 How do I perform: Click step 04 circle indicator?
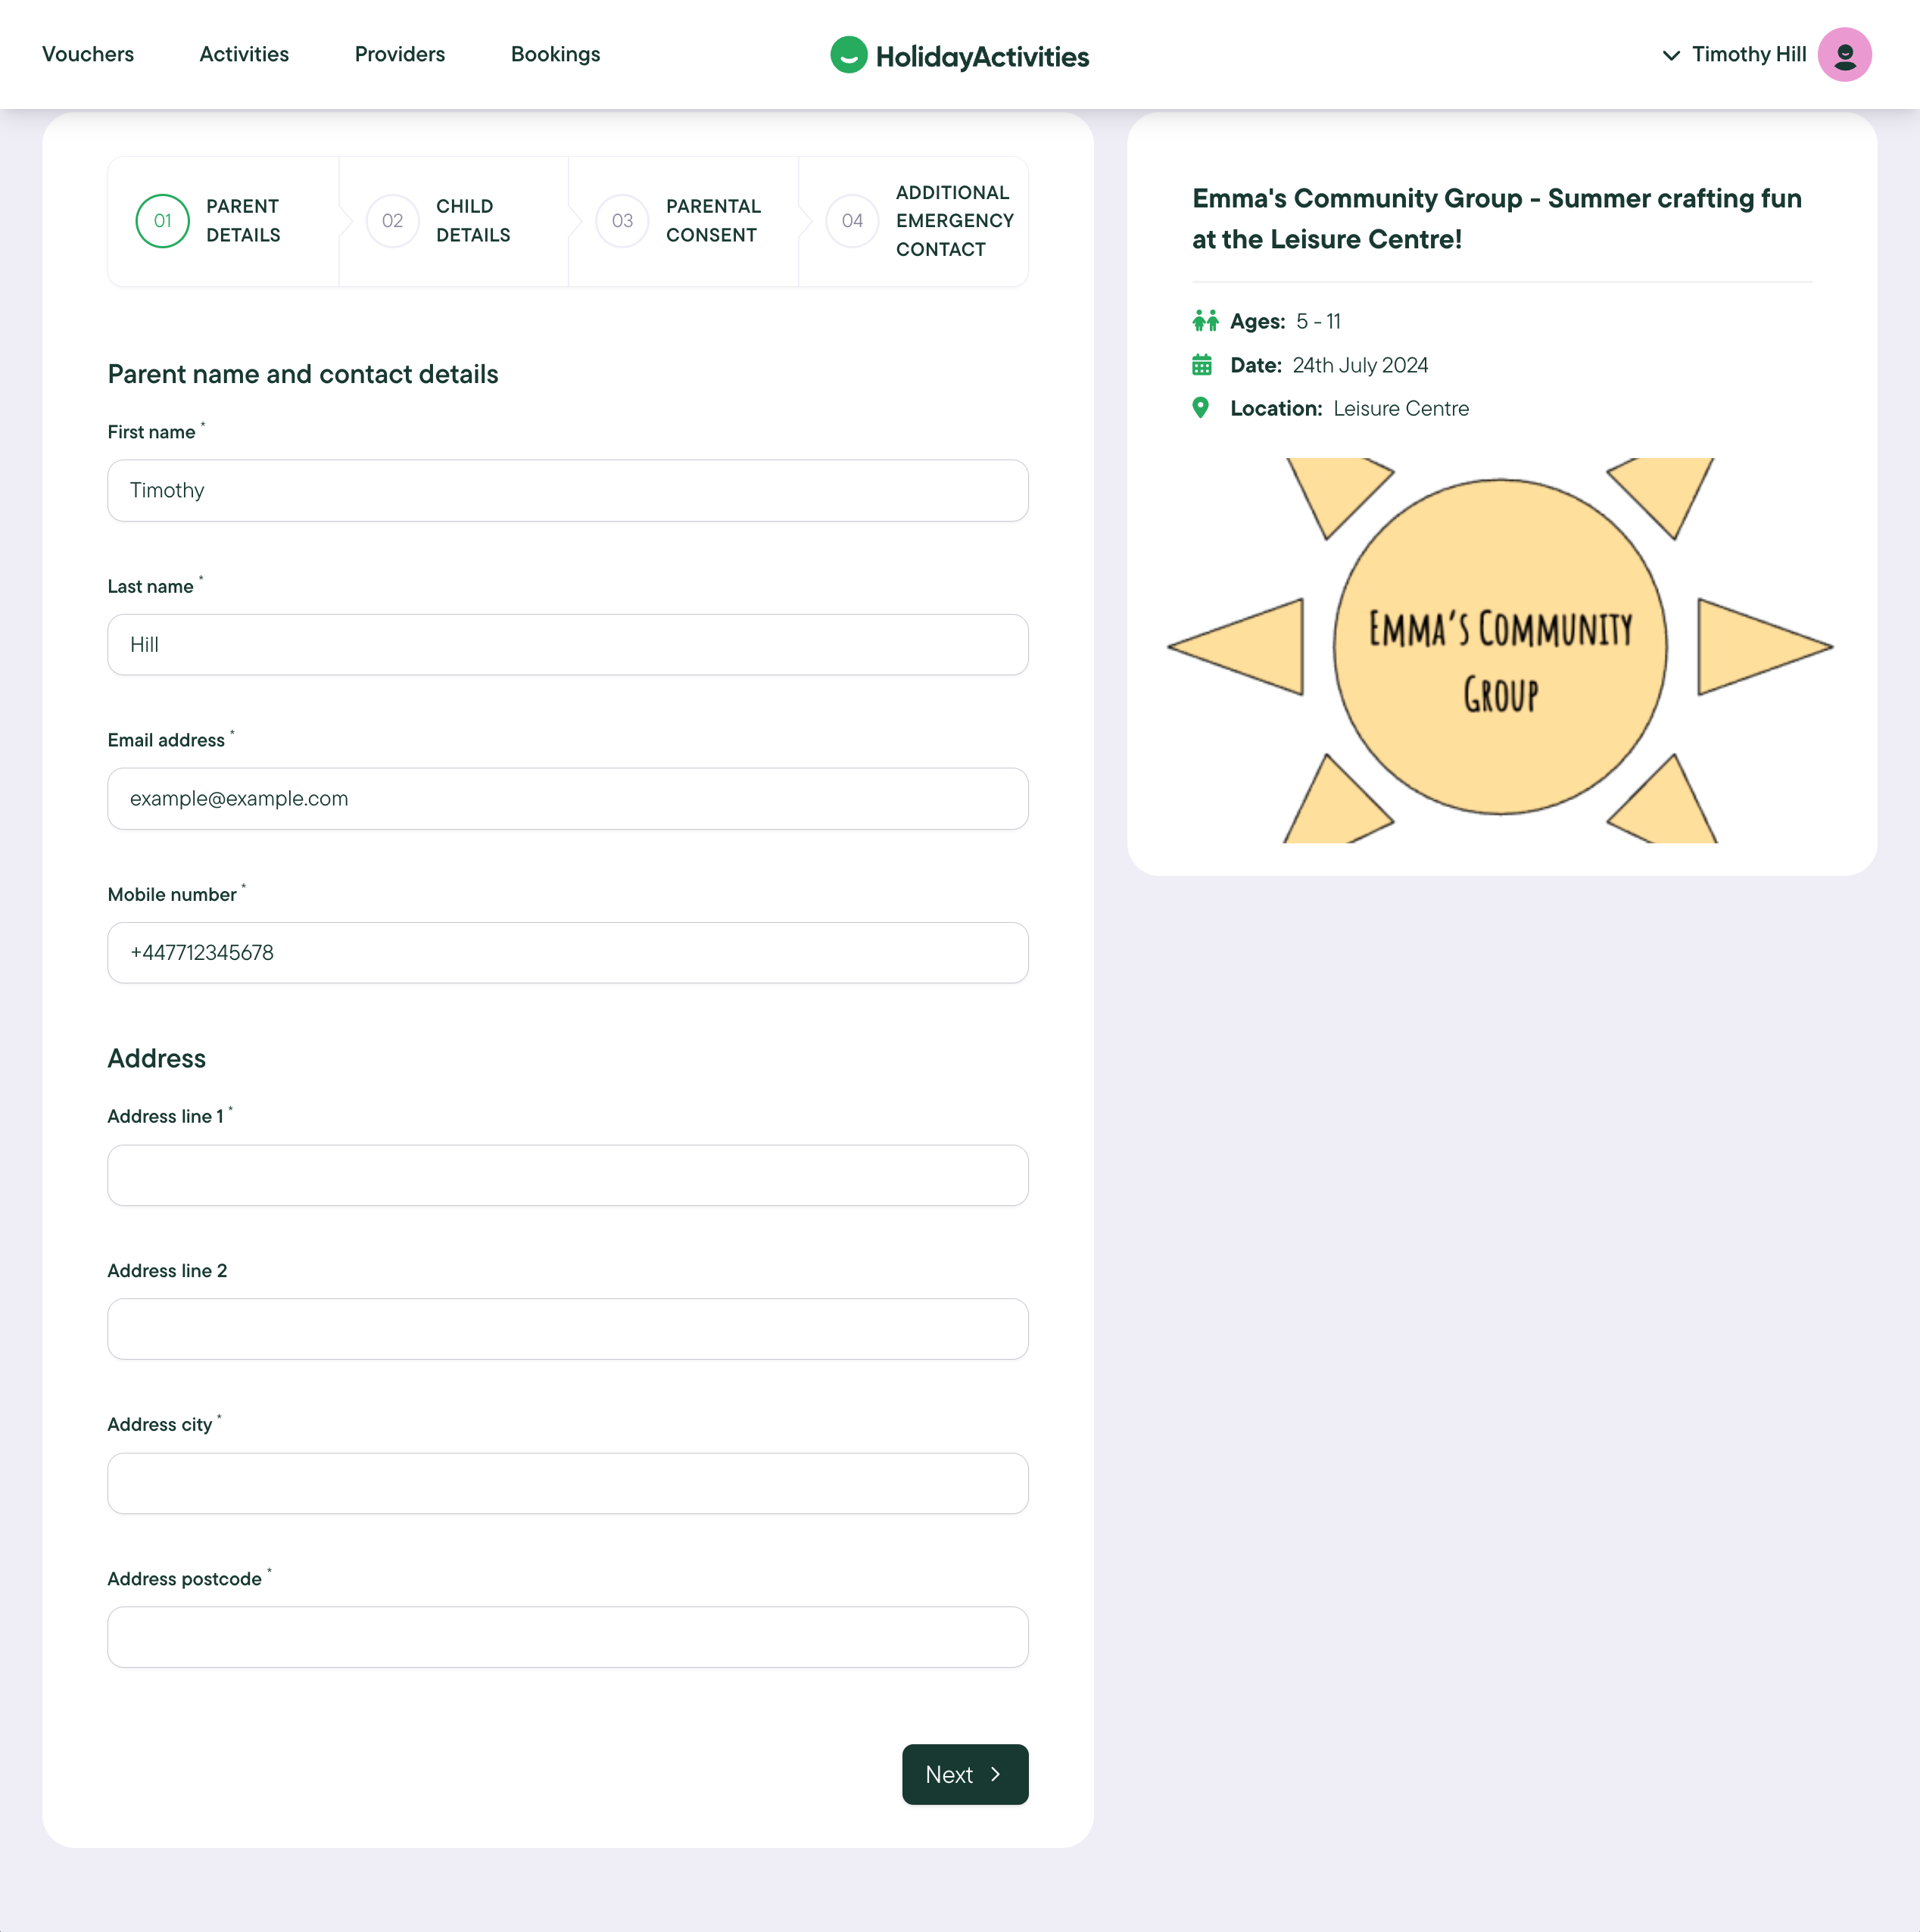[x=852, y=221]
